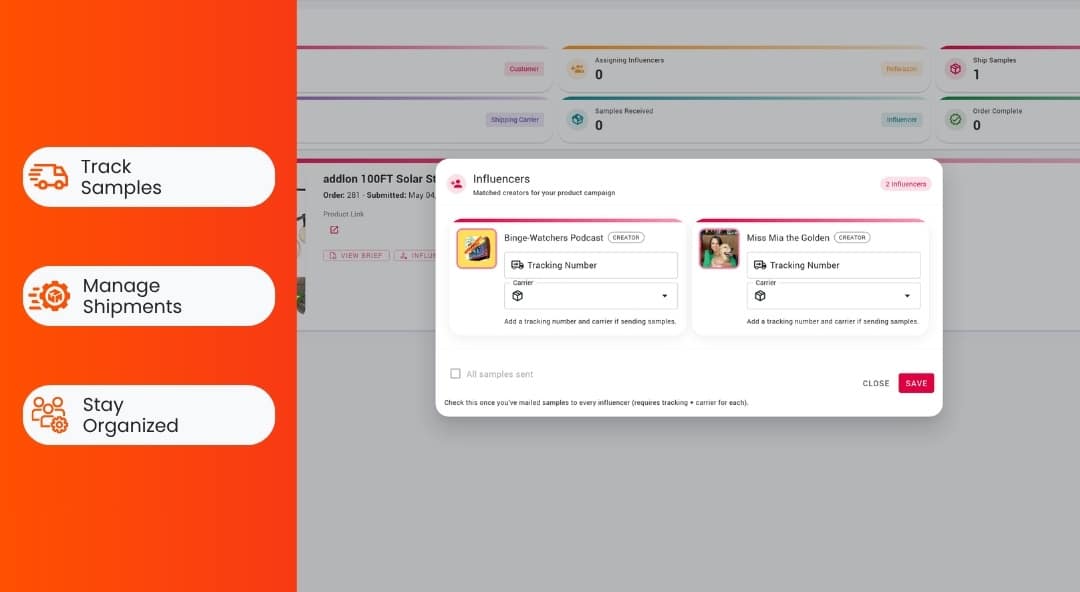The height and width of the screenshot is (592, 1080).
Task: Click the 'addlon 100FT Solar' order title
Action: (379, 178)
